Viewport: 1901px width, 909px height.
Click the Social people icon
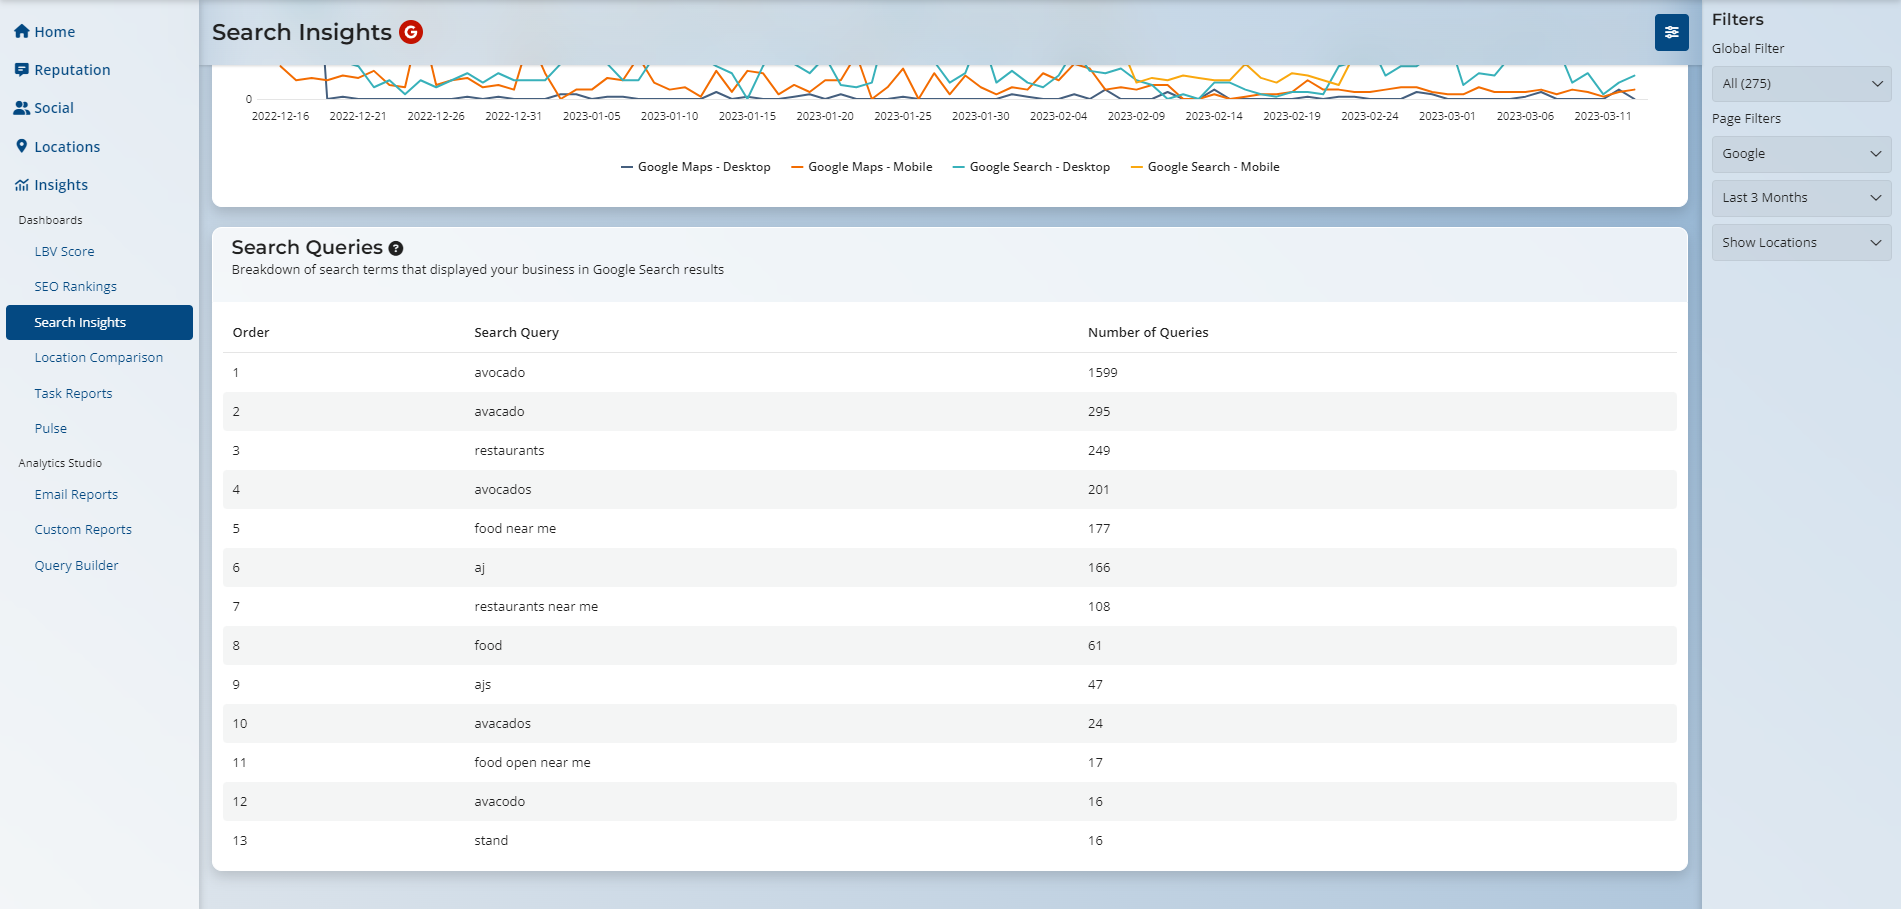(21, 108)
